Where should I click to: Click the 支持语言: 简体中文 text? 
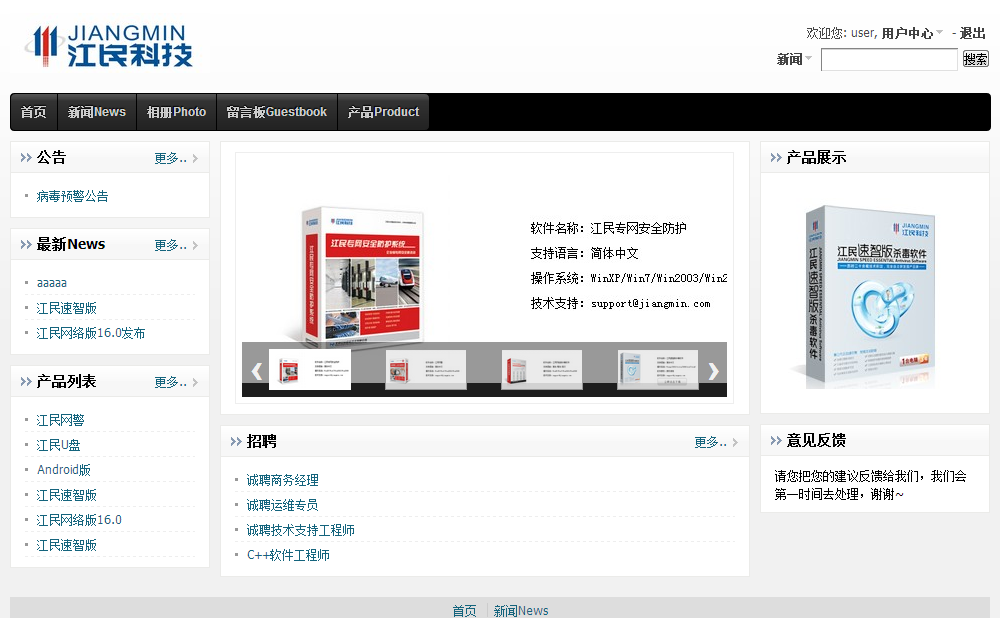pos(584,253)
